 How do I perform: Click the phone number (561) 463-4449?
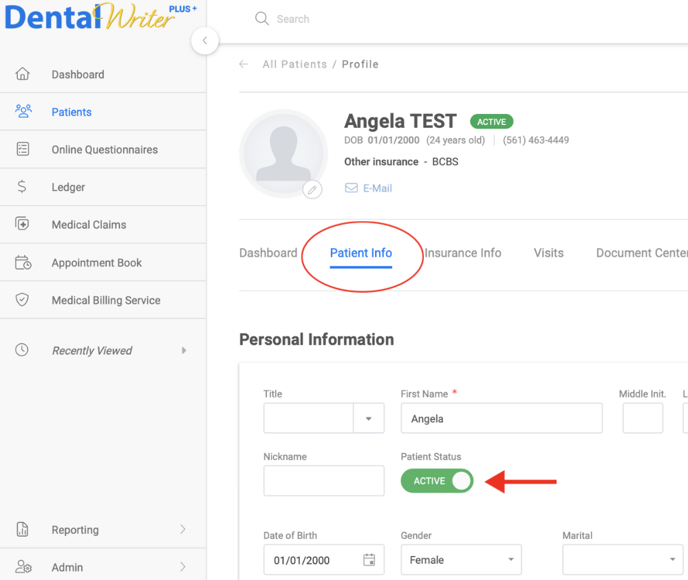click(x=536, y=140)
